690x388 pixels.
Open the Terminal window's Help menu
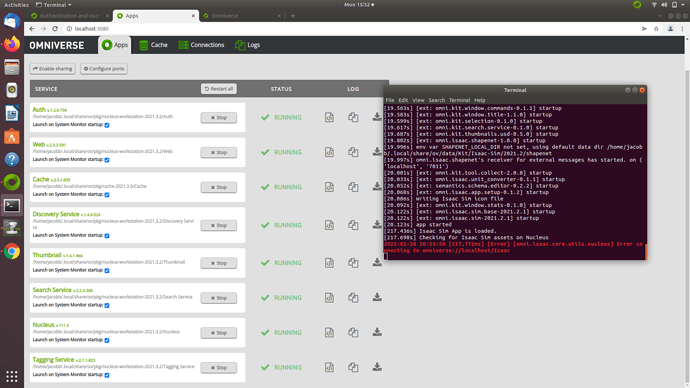click(480, 100)
